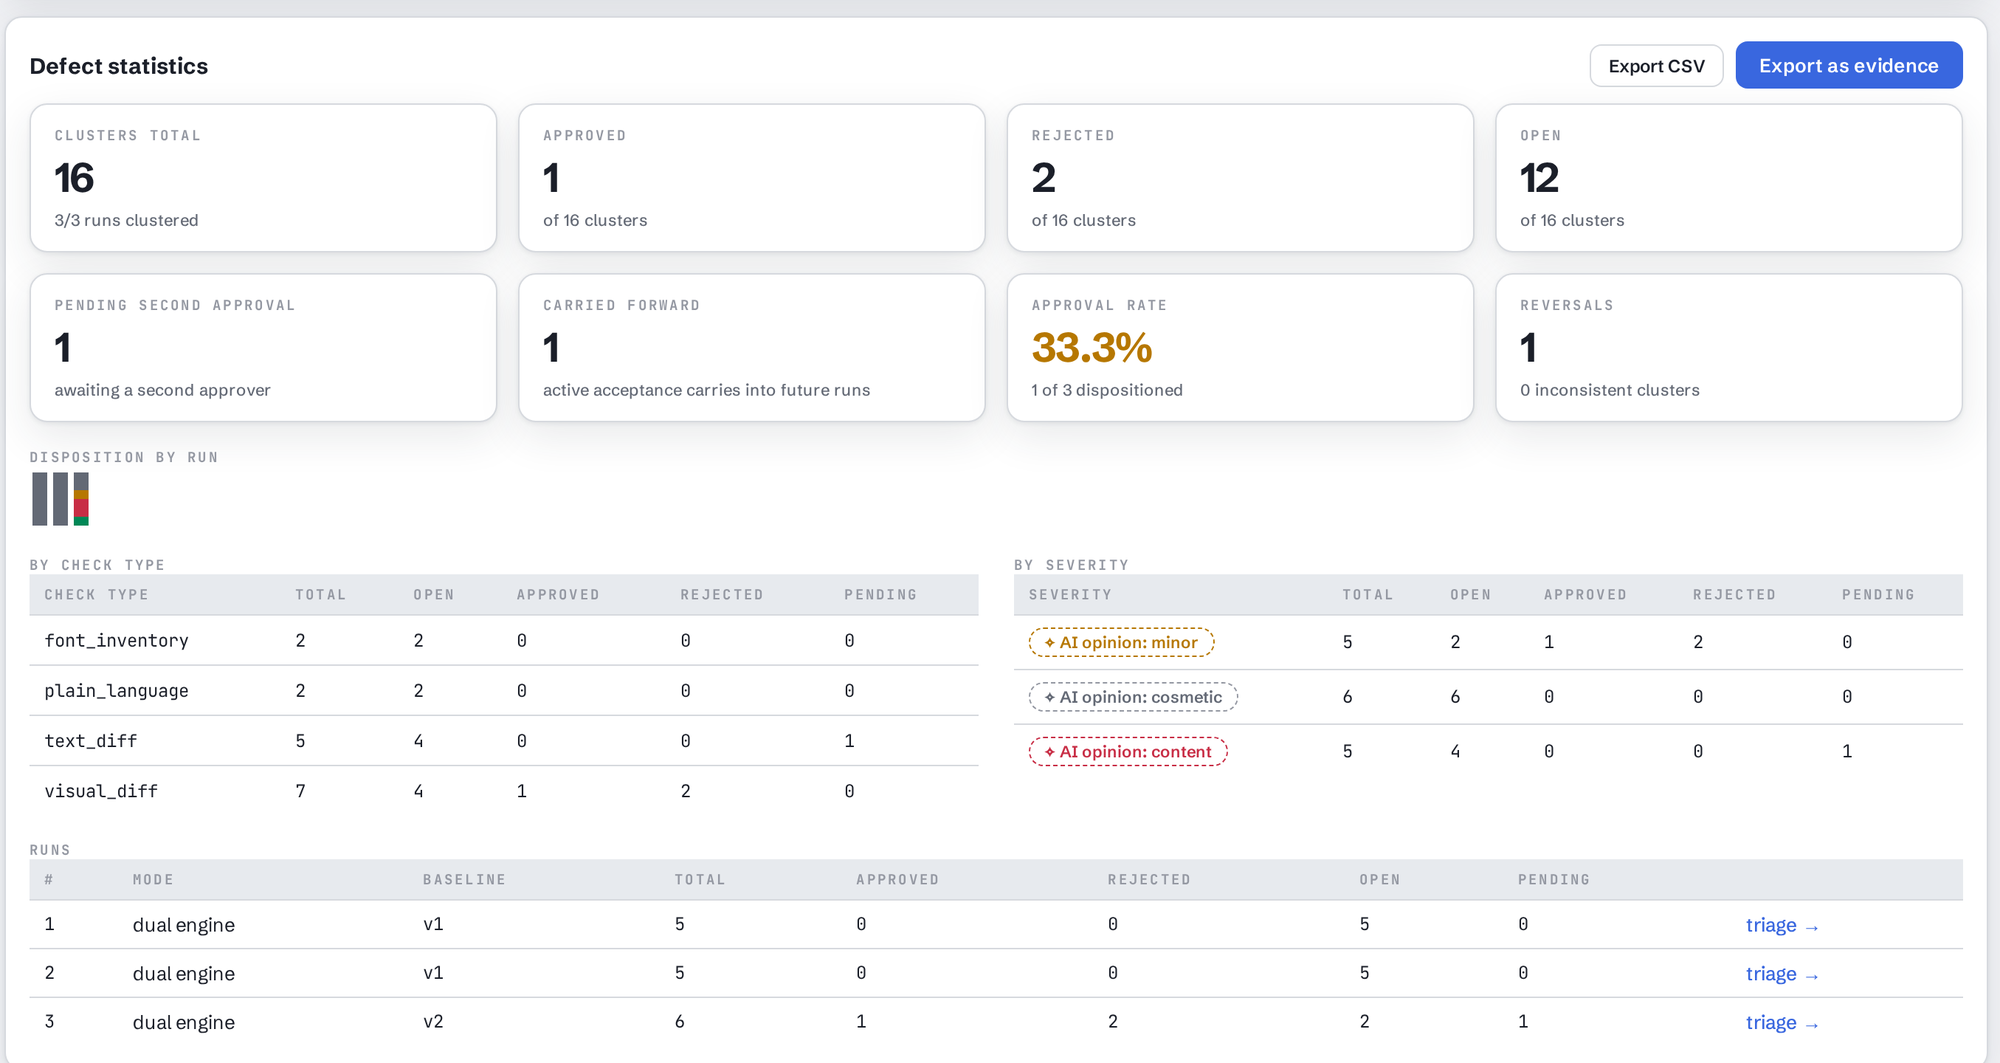Click the visual_diff check type row
This screenshot has width=2000, height=1063.
504,791
